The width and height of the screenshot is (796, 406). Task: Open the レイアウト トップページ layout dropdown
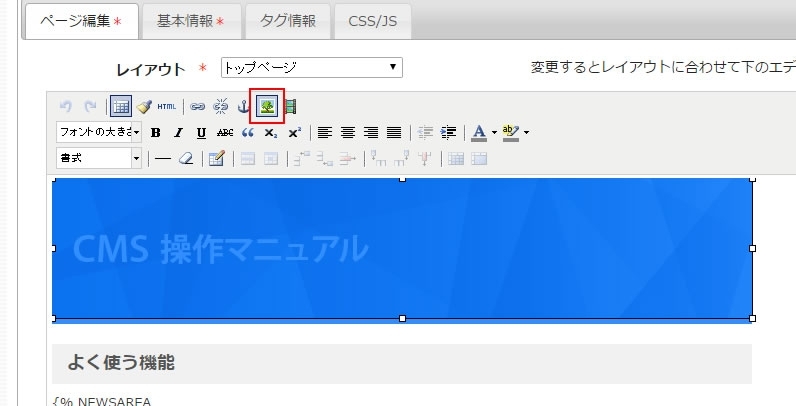(x=312, y=67)
